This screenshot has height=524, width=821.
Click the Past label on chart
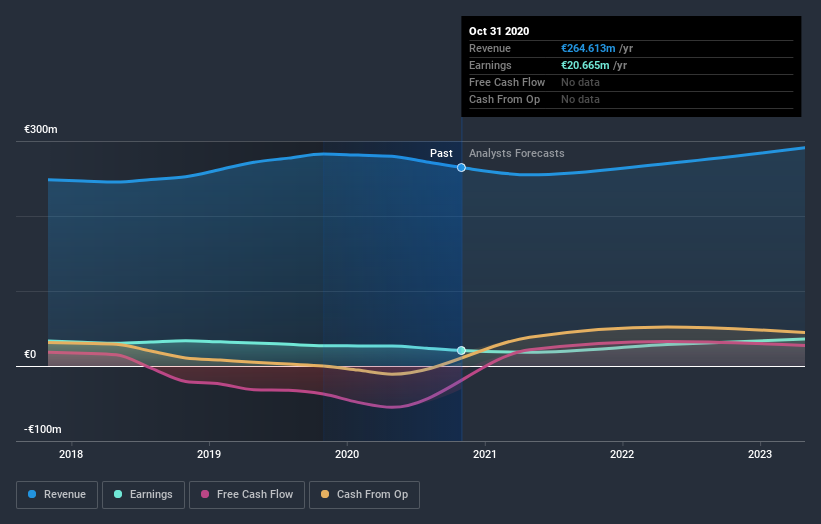441,153
